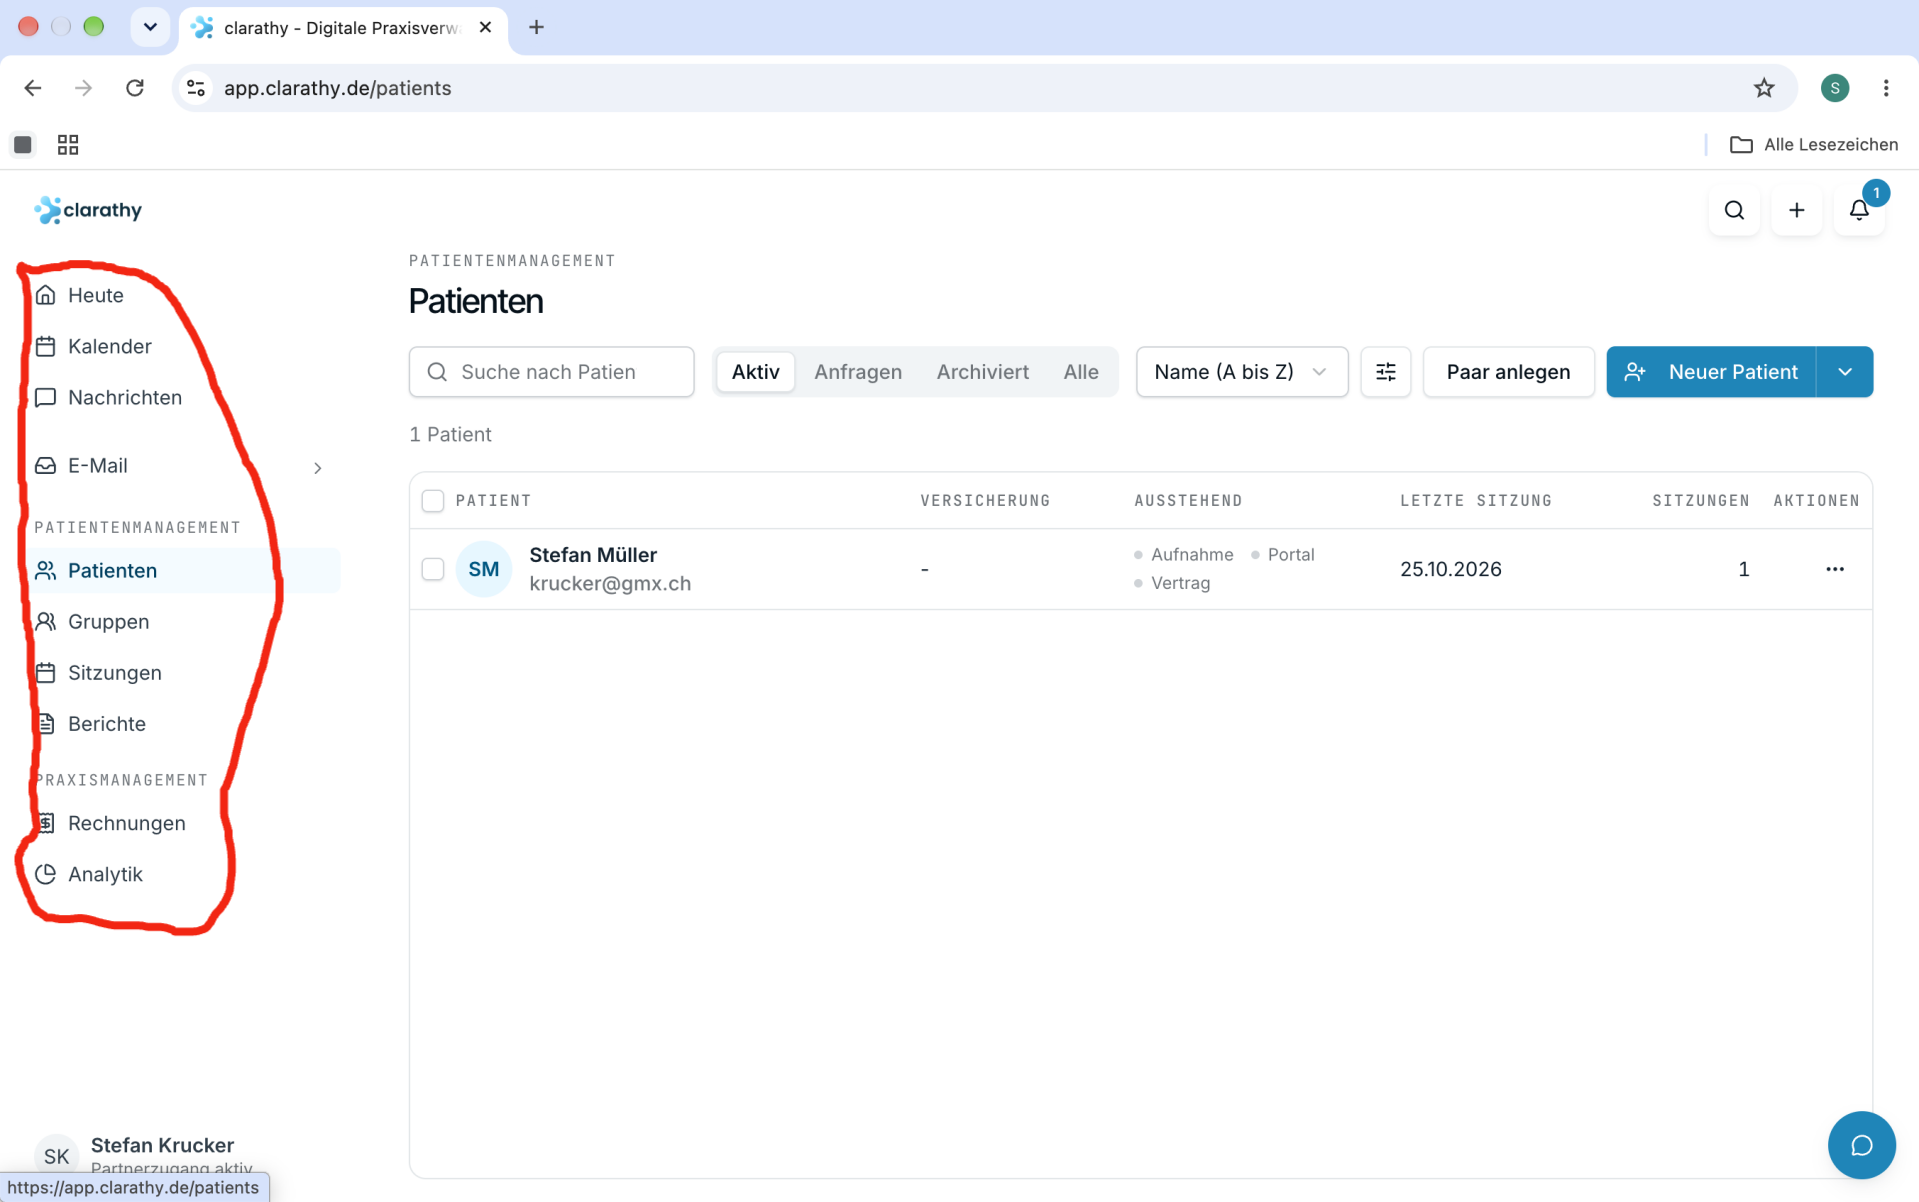Click the 25.10.2026 last session date
Image resolution: width=1919 pixels, height=1202 pixels.
point(1450,569)
